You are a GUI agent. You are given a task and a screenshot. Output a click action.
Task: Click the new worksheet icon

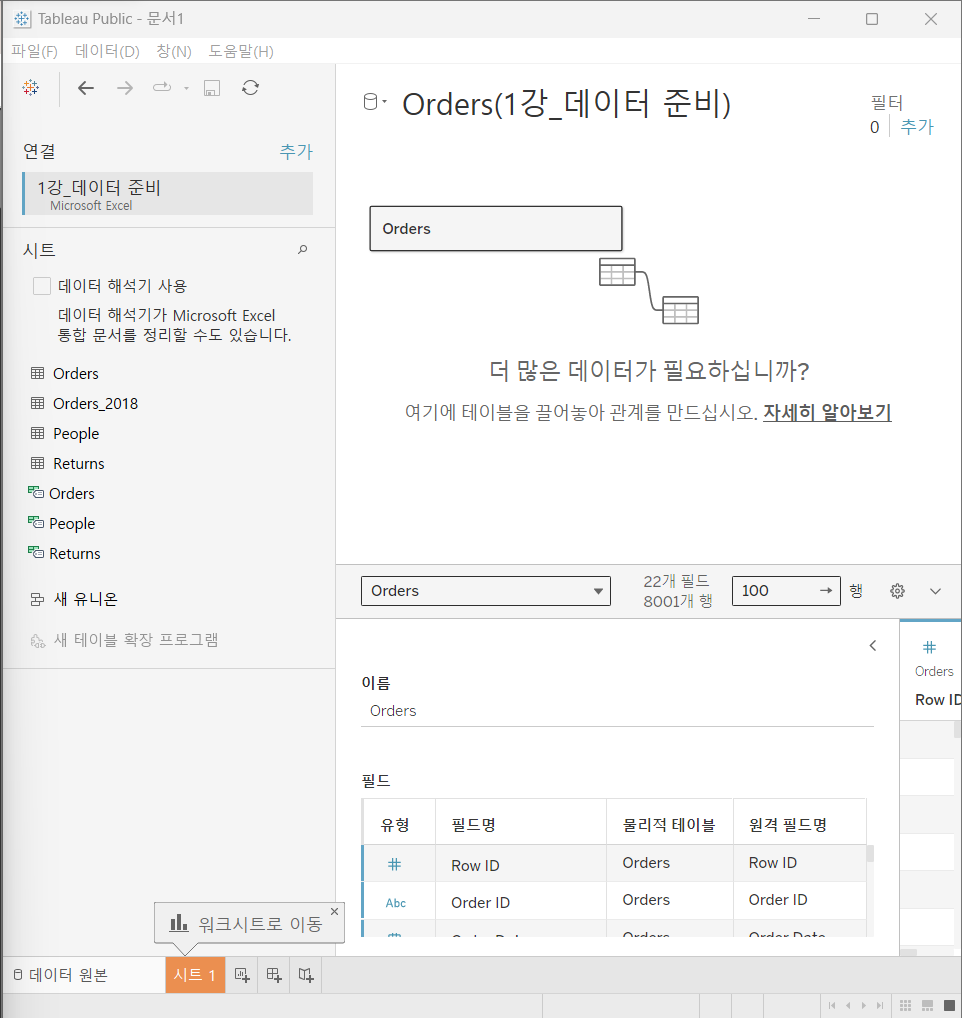tap(241, 975)
